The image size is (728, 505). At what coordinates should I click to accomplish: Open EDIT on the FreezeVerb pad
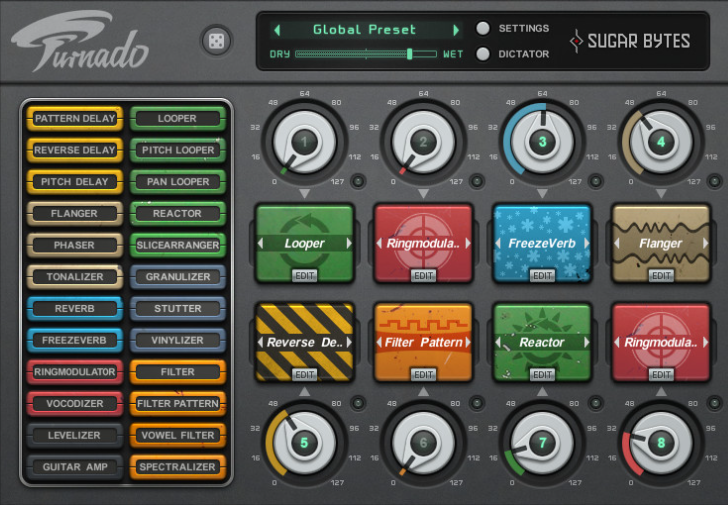pos(542,275)
